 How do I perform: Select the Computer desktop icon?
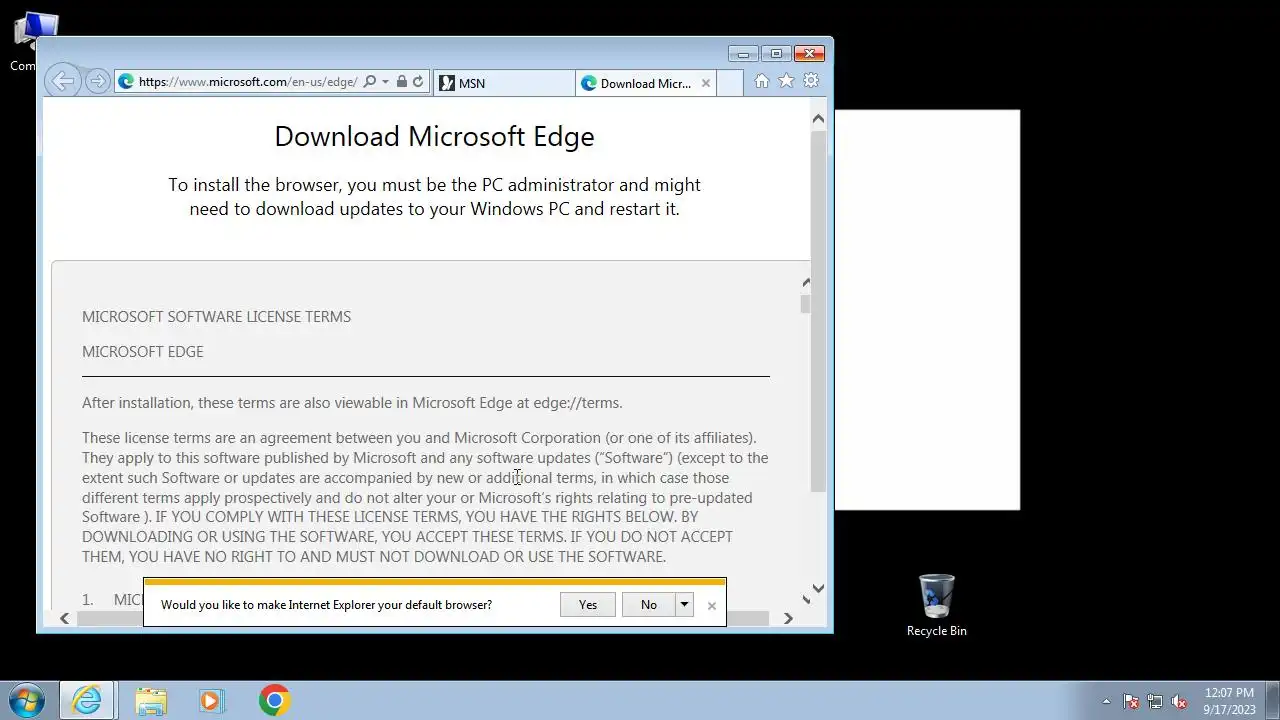click(x=35, y=40)
